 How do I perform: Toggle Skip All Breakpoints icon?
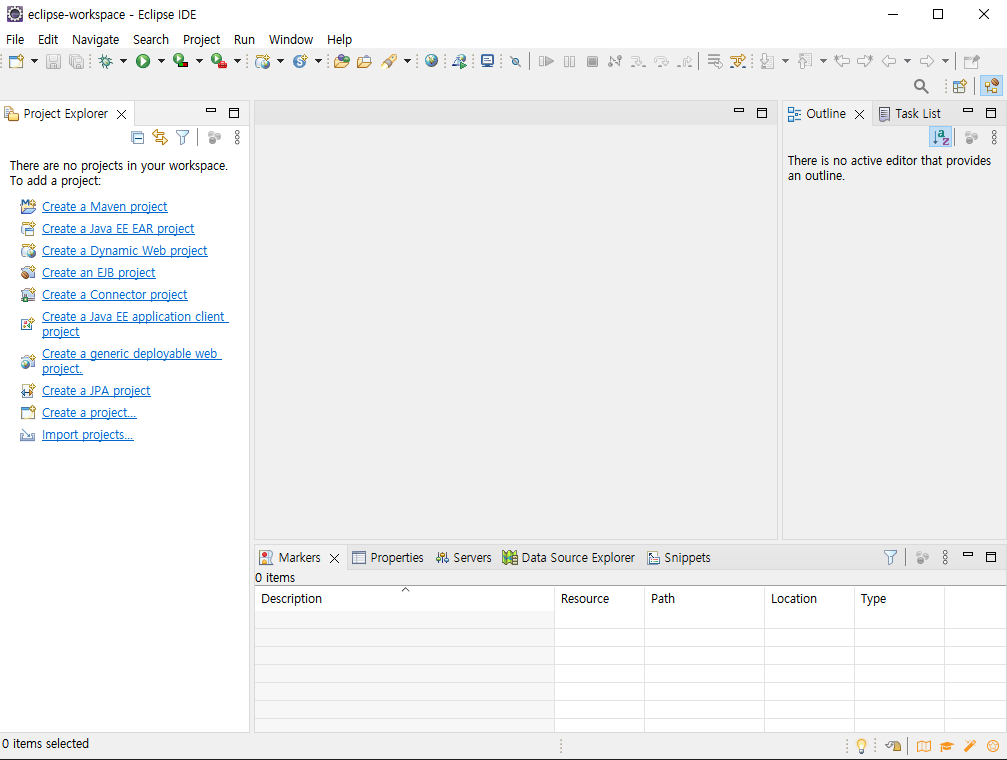point(515,61)
